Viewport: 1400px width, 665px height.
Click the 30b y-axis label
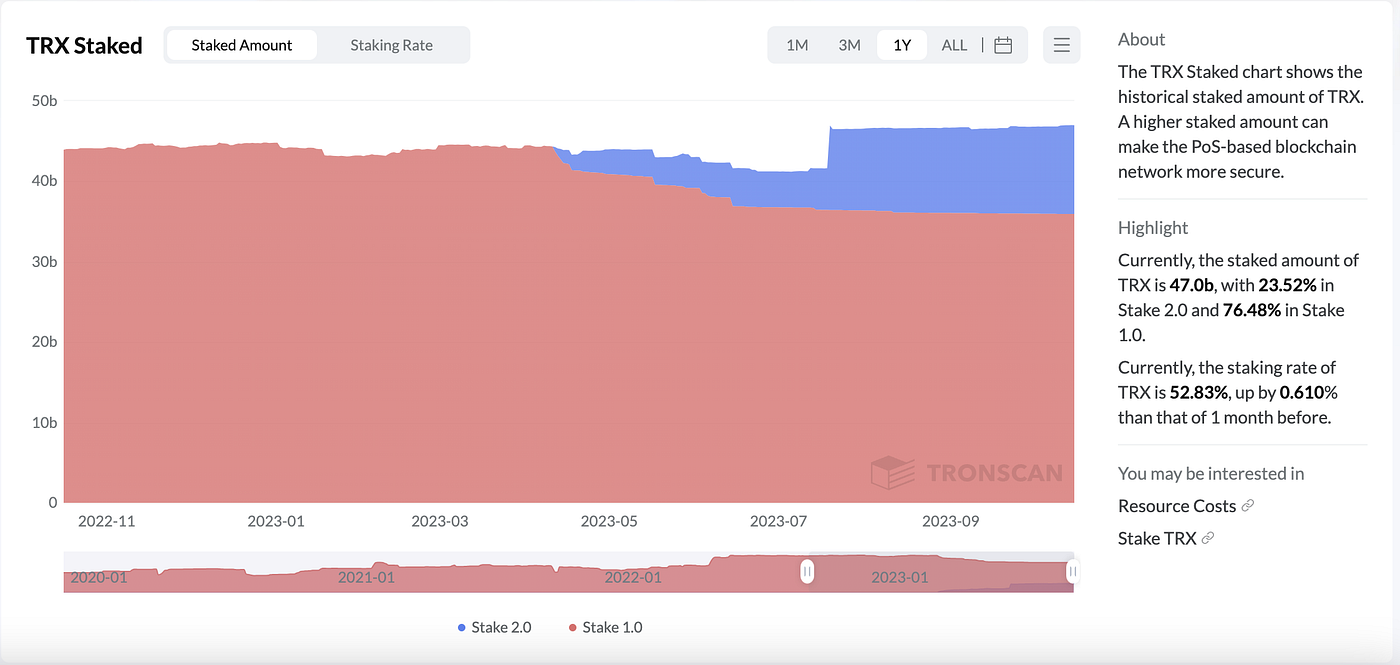pyautogui.click(x=45, y=261)
